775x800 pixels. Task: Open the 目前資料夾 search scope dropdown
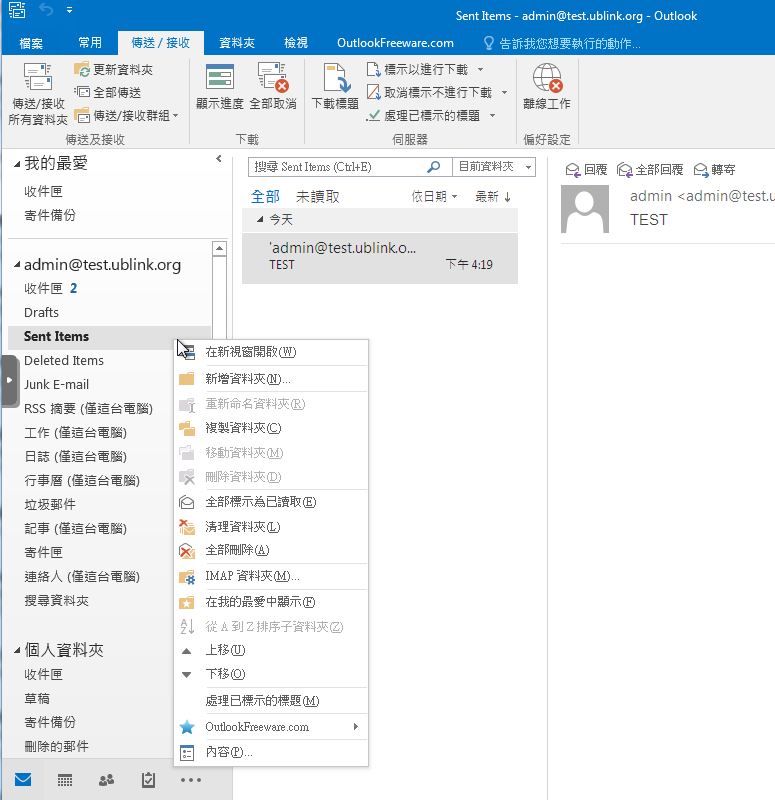pos(494,167)
